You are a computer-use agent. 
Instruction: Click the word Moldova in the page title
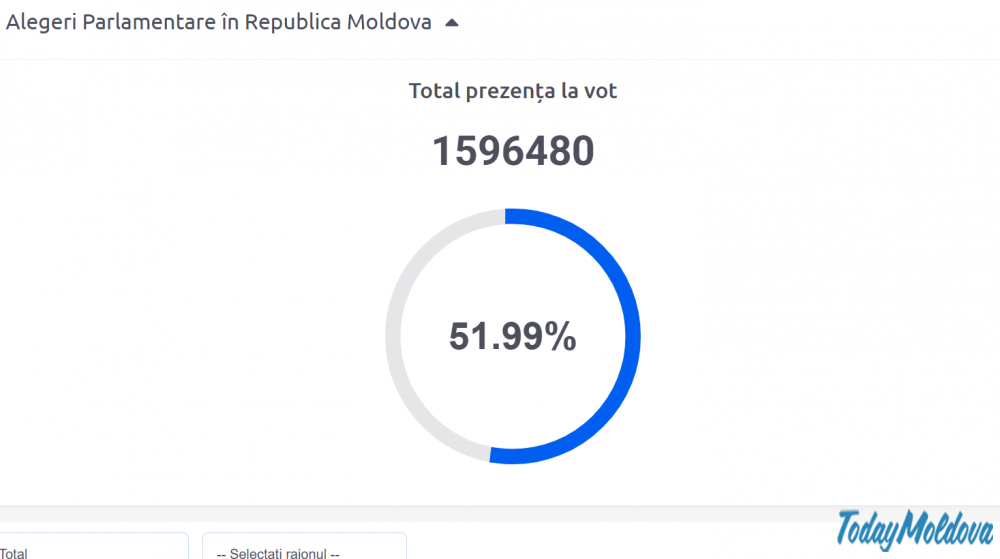[389, 23]
